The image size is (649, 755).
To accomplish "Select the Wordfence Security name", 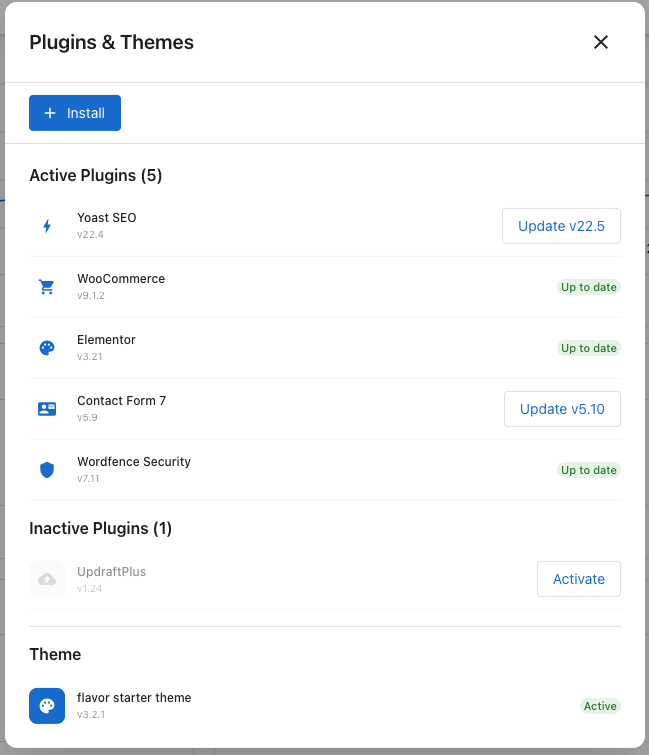I will tap(134, 462).
